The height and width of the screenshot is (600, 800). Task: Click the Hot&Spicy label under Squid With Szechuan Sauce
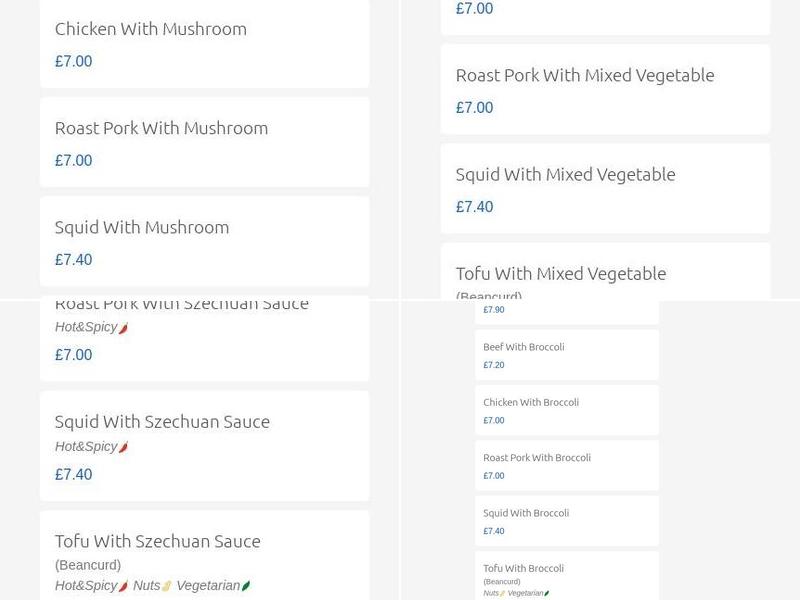click(86, 446)
